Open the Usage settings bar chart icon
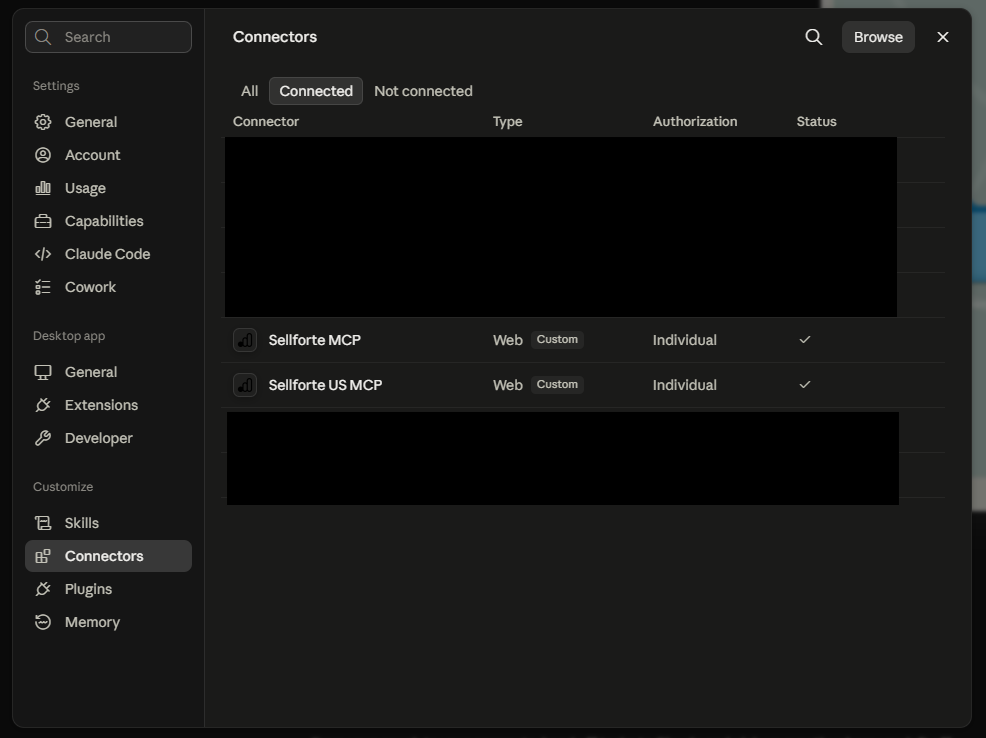 click(x=43, y=188)
